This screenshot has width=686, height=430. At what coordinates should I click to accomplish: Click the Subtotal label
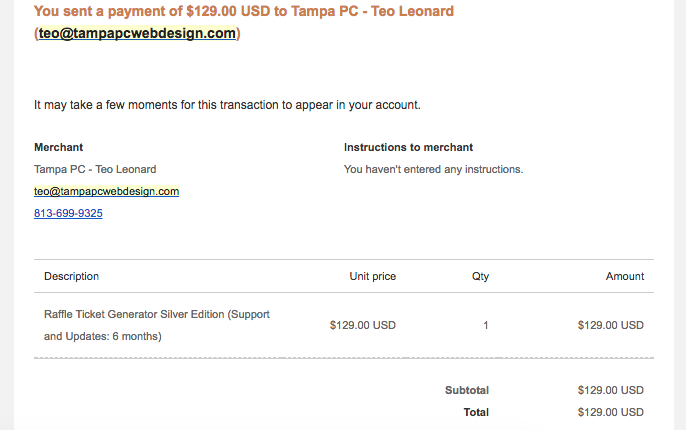(466, 390)
